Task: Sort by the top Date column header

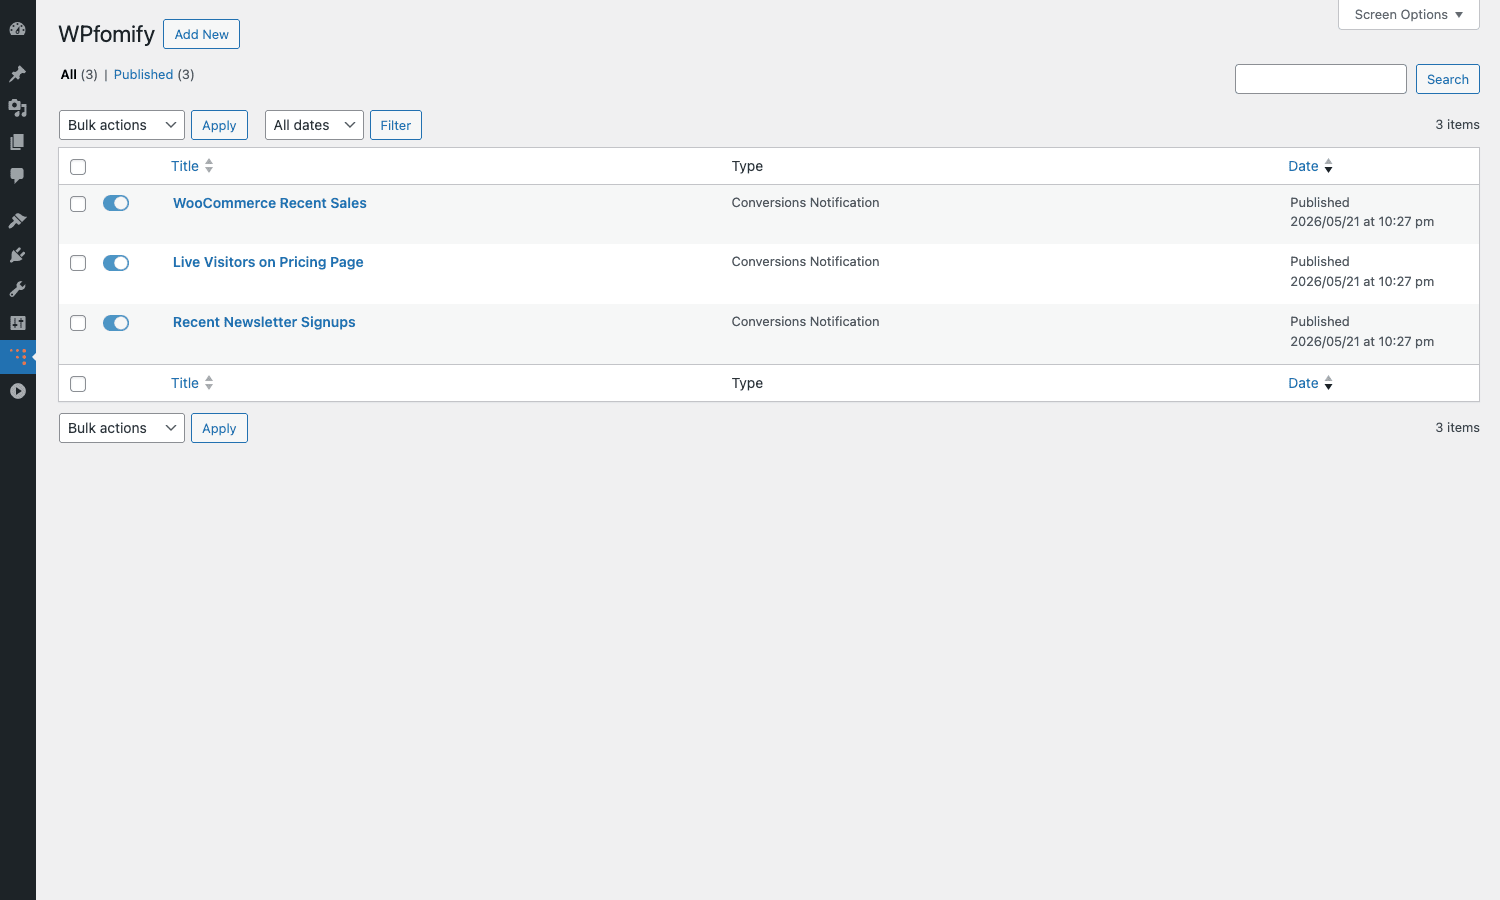Action: tap(1303, 166)
